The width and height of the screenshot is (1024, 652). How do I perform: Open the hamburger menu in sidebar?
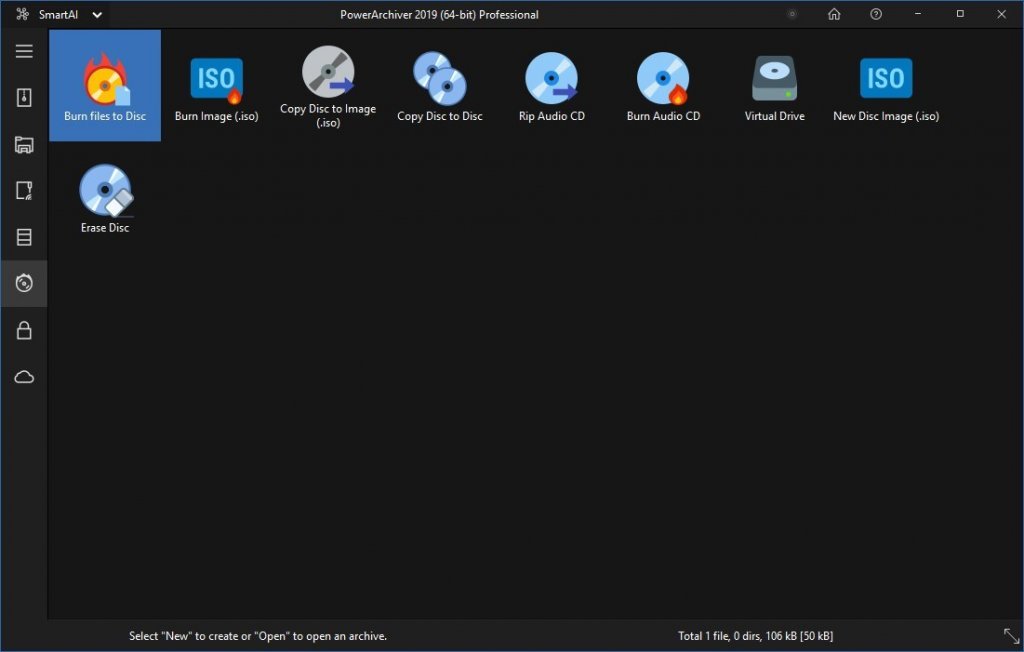[x=24, y=51]
